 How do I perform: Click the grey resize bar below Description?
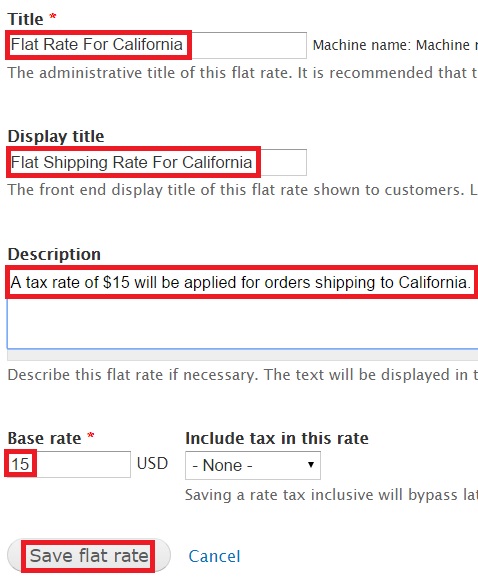pos(243,355)
